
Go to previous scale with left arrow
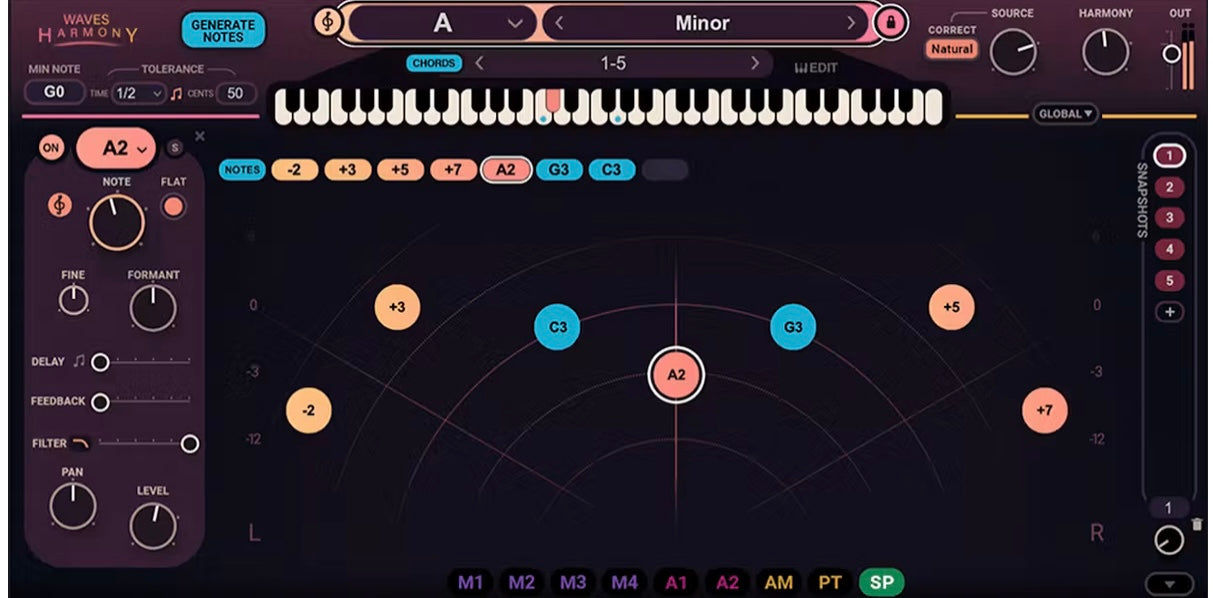(x=559, y=22)
